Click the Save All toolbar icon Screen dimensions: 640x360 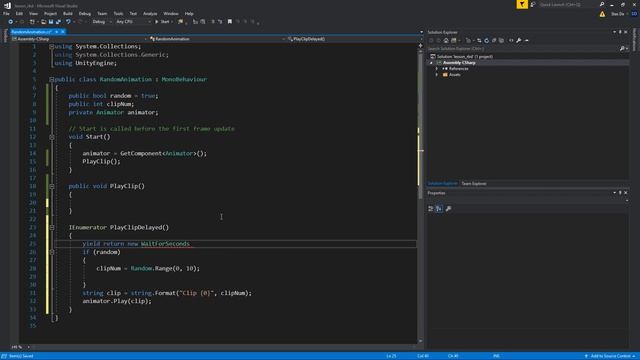click(58, 22)
